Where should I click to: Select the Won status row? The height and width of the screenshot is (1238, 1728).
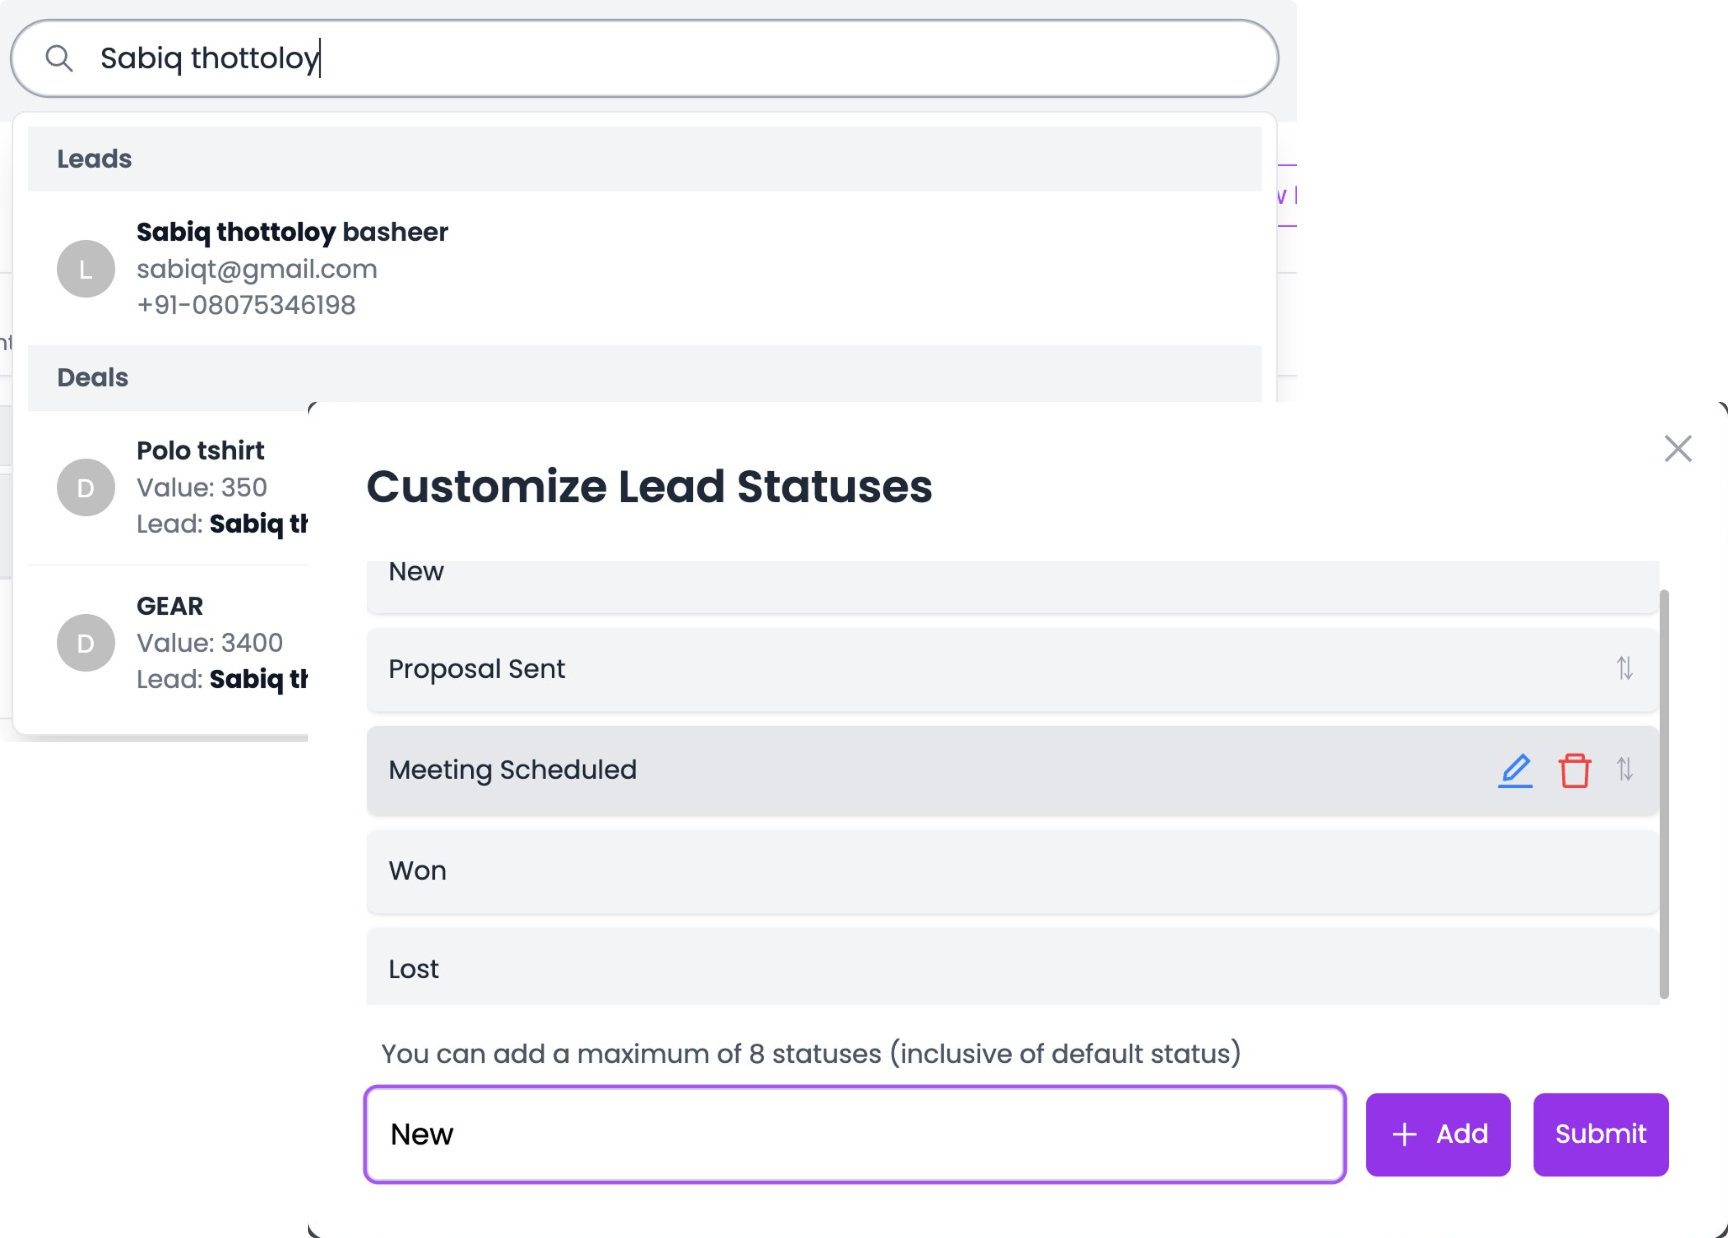[1012, 871]
